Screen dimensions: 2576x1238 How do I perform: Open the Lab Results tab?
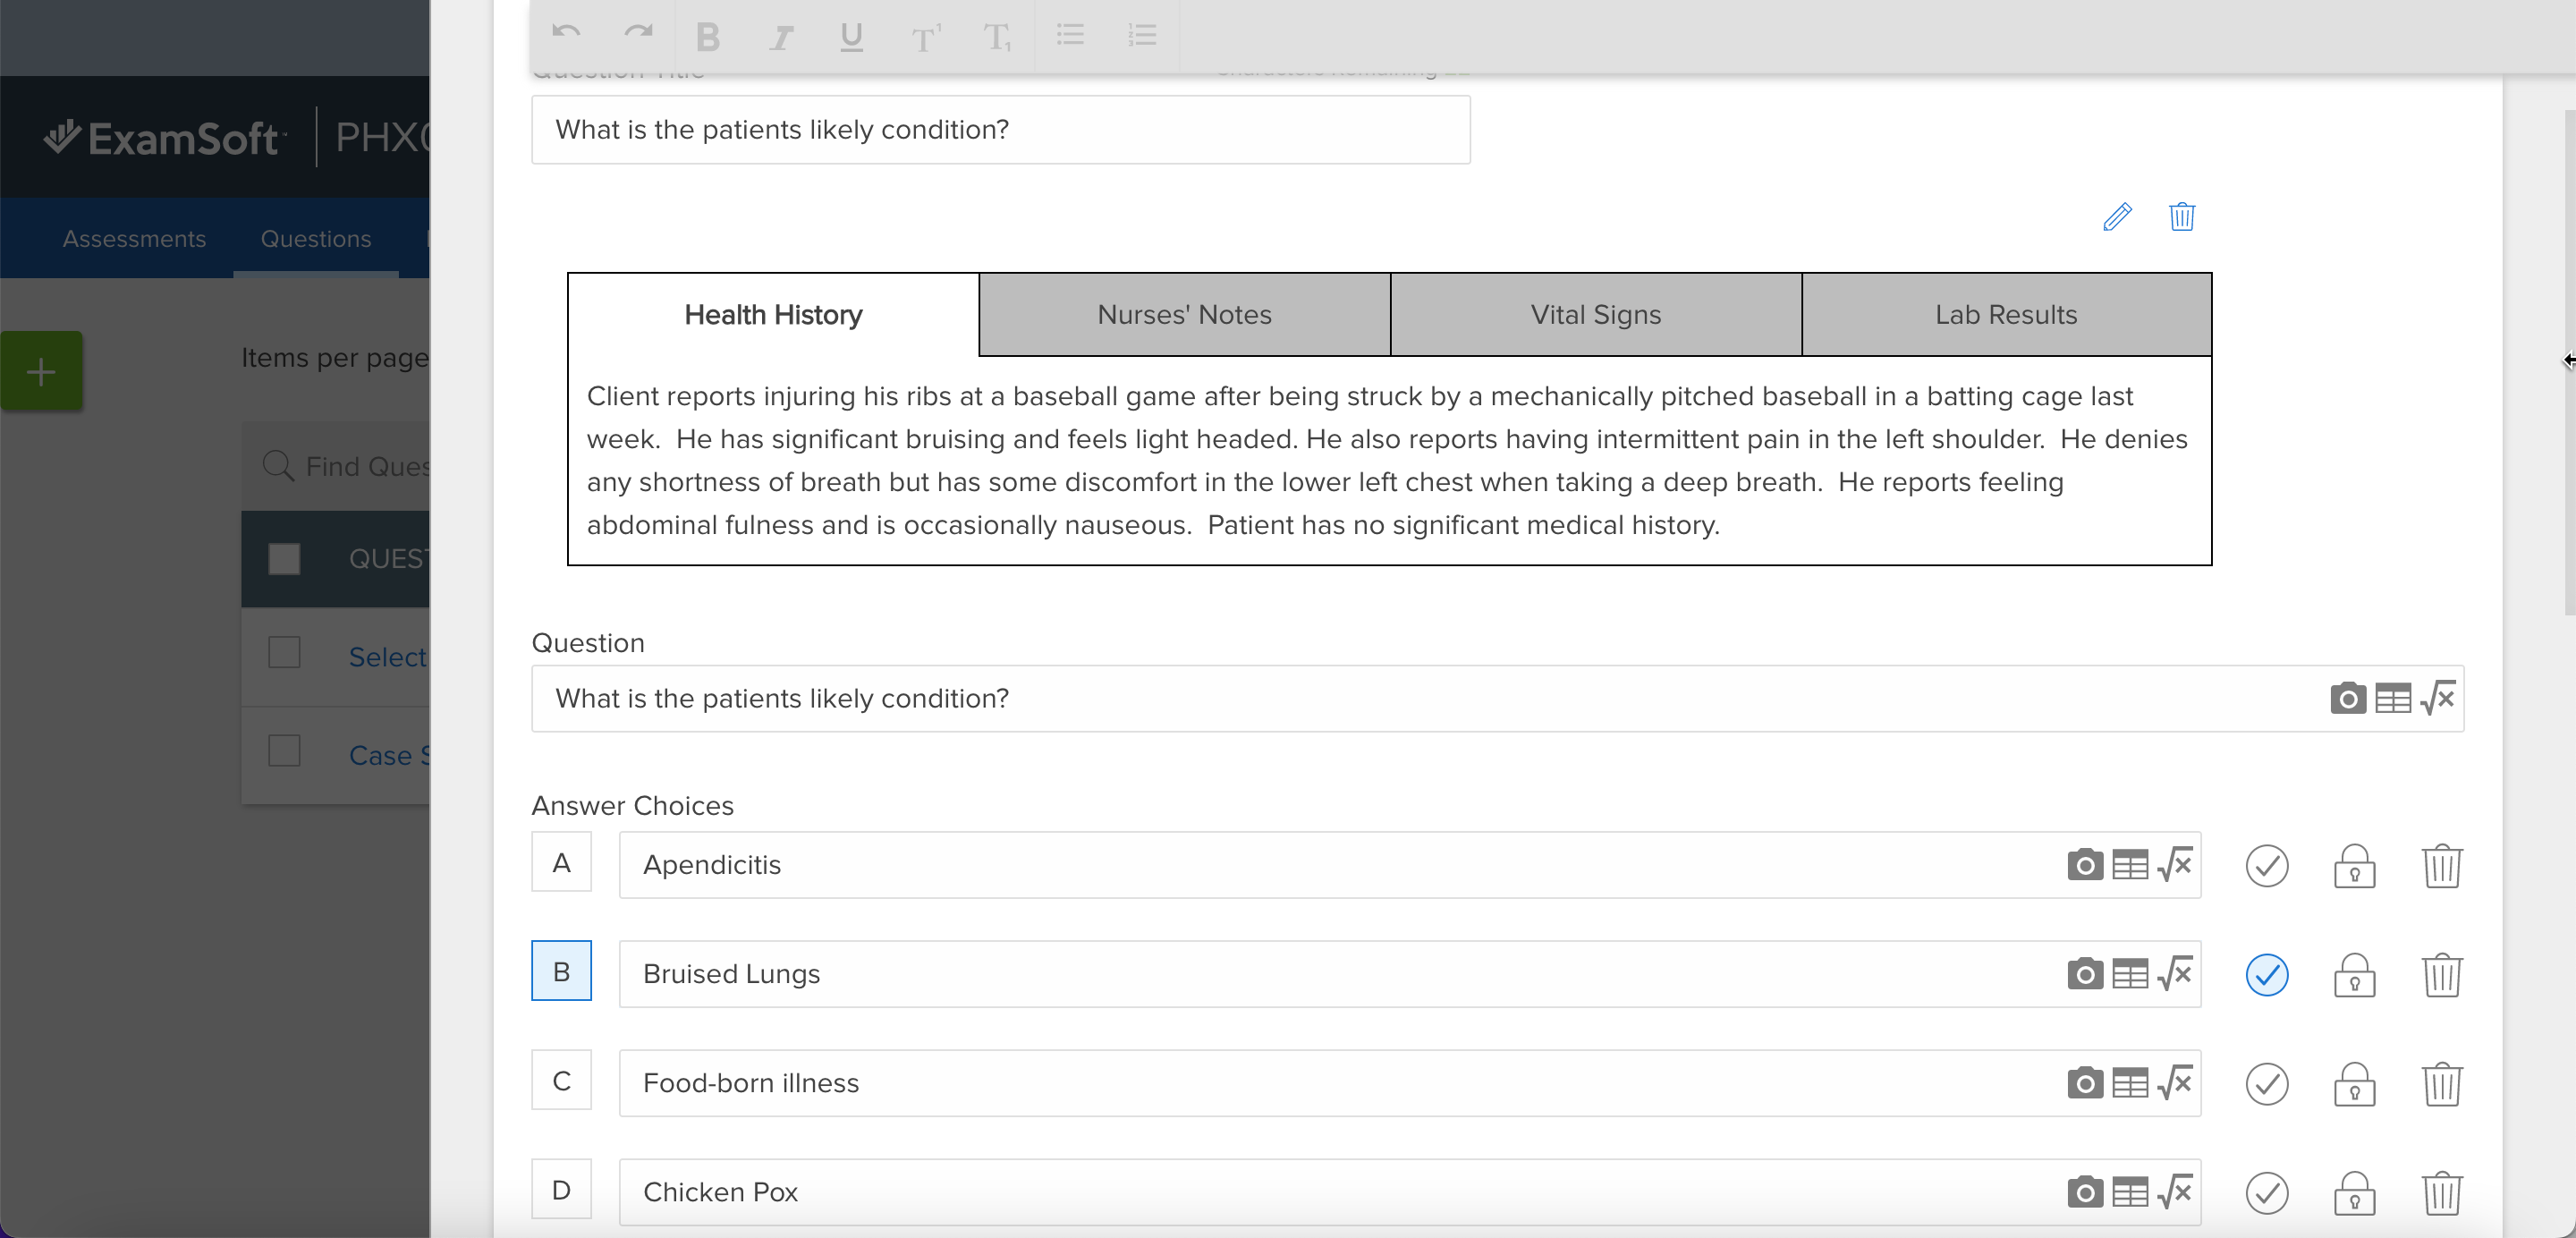point(2006,315)
